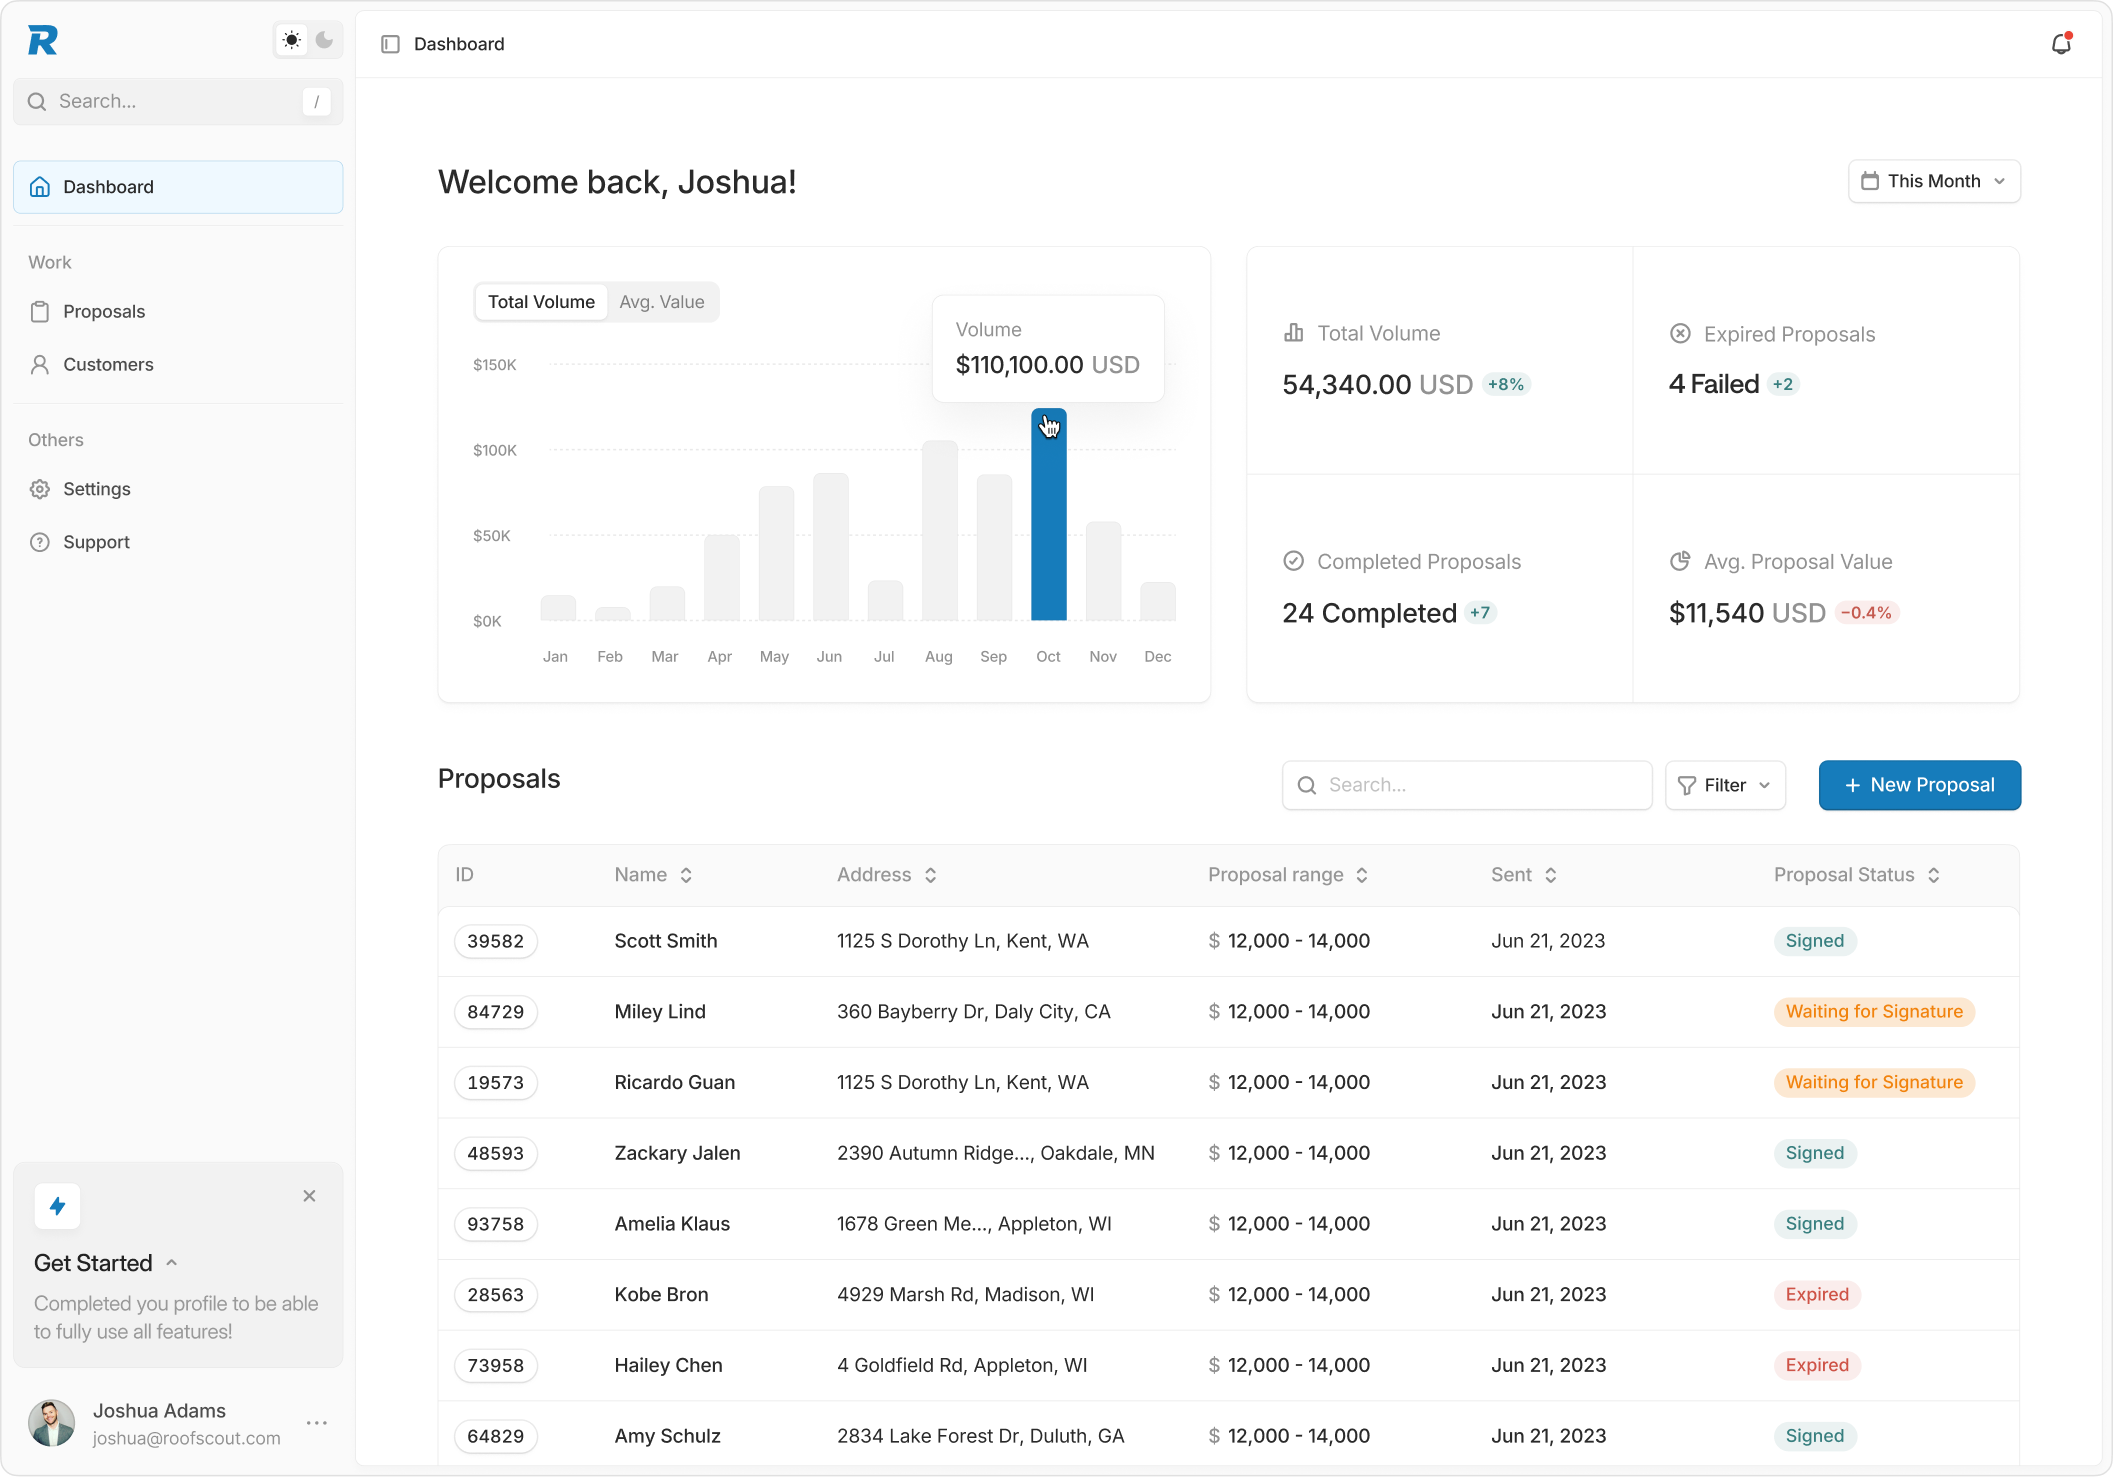Create a New Proposal

1920,785
